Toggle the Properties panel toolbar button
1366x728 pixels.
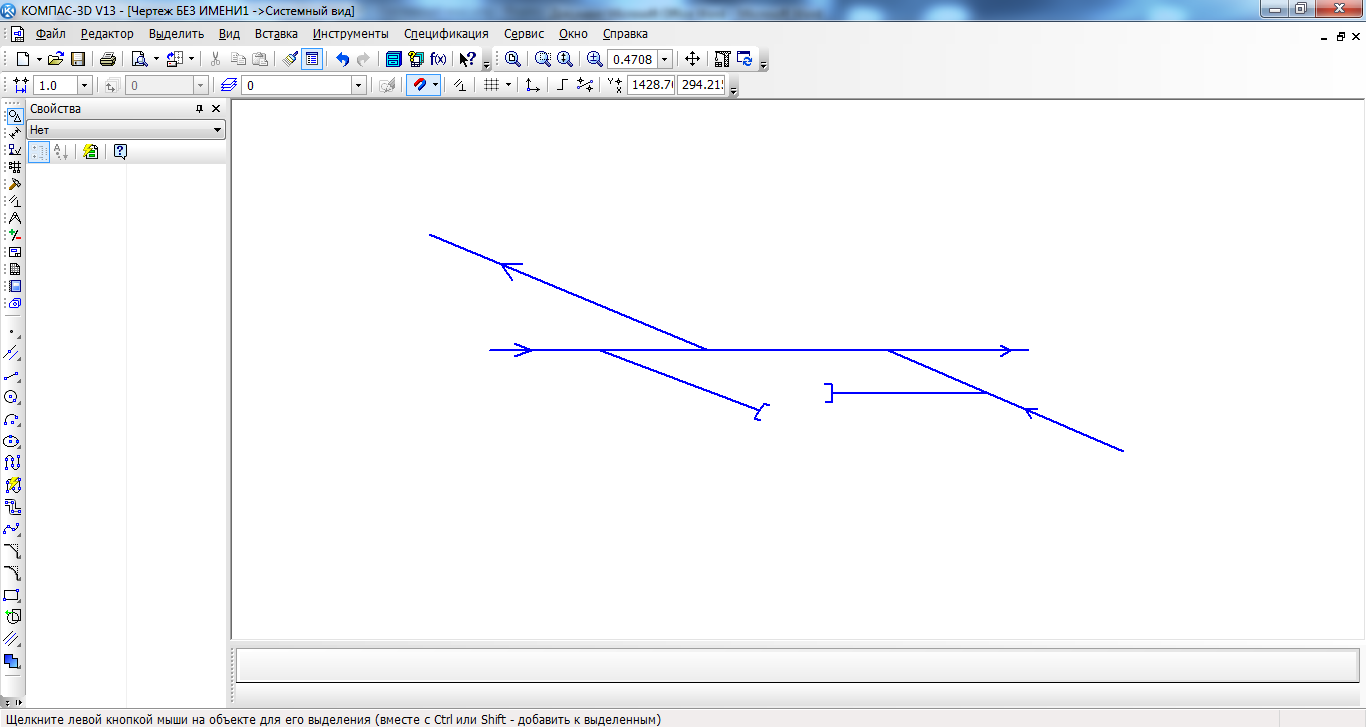[312, 59]
